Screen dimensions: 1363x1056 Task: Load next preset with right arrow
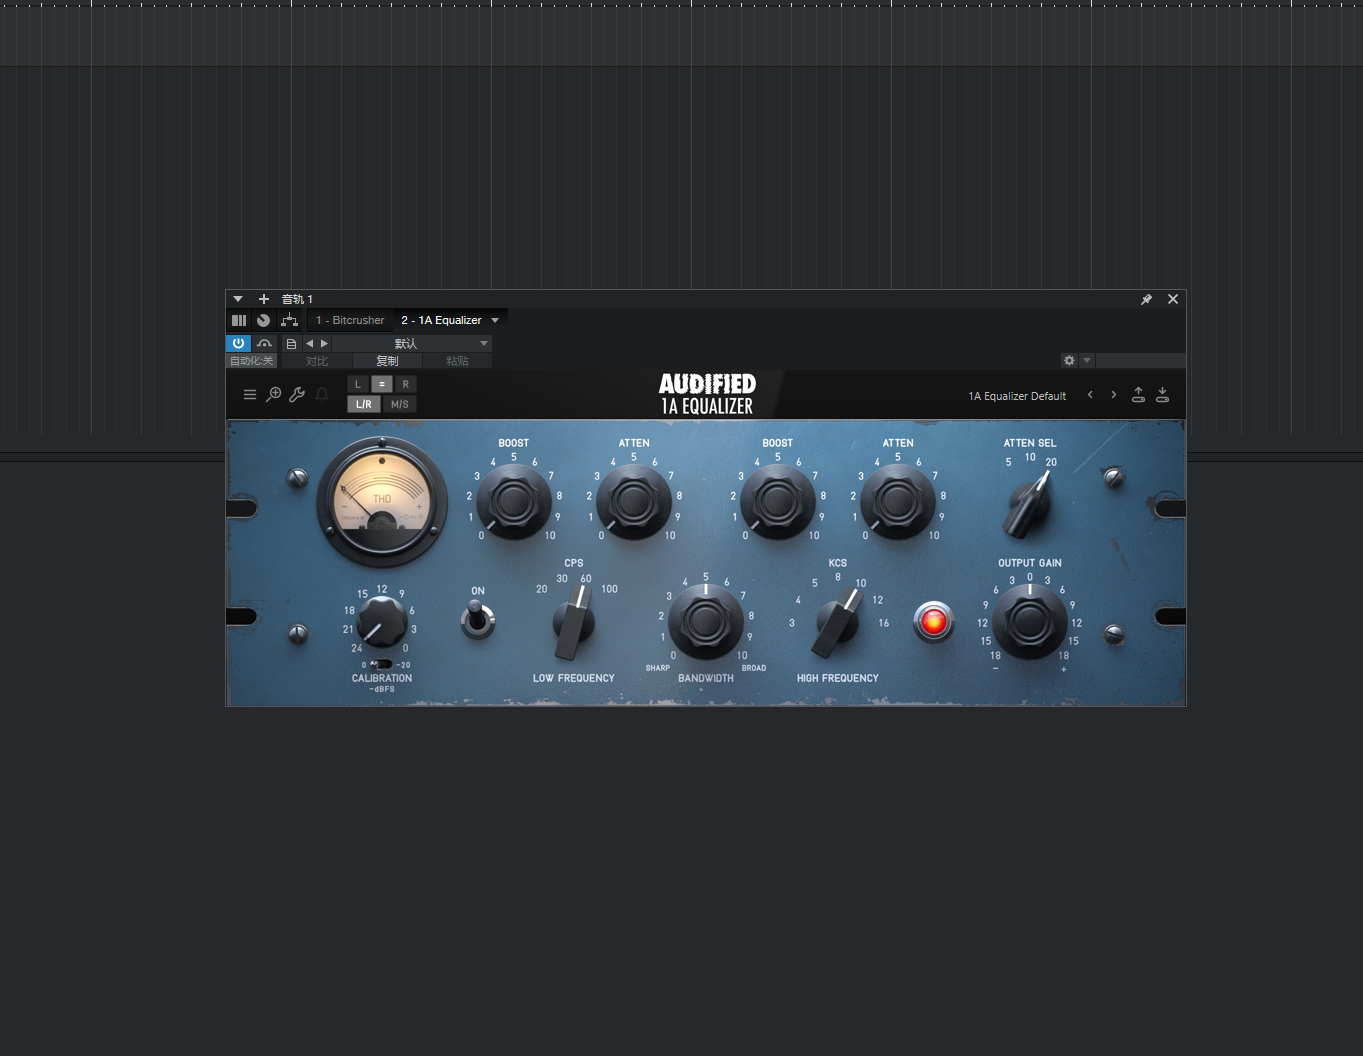click(x=1113, y=394)
